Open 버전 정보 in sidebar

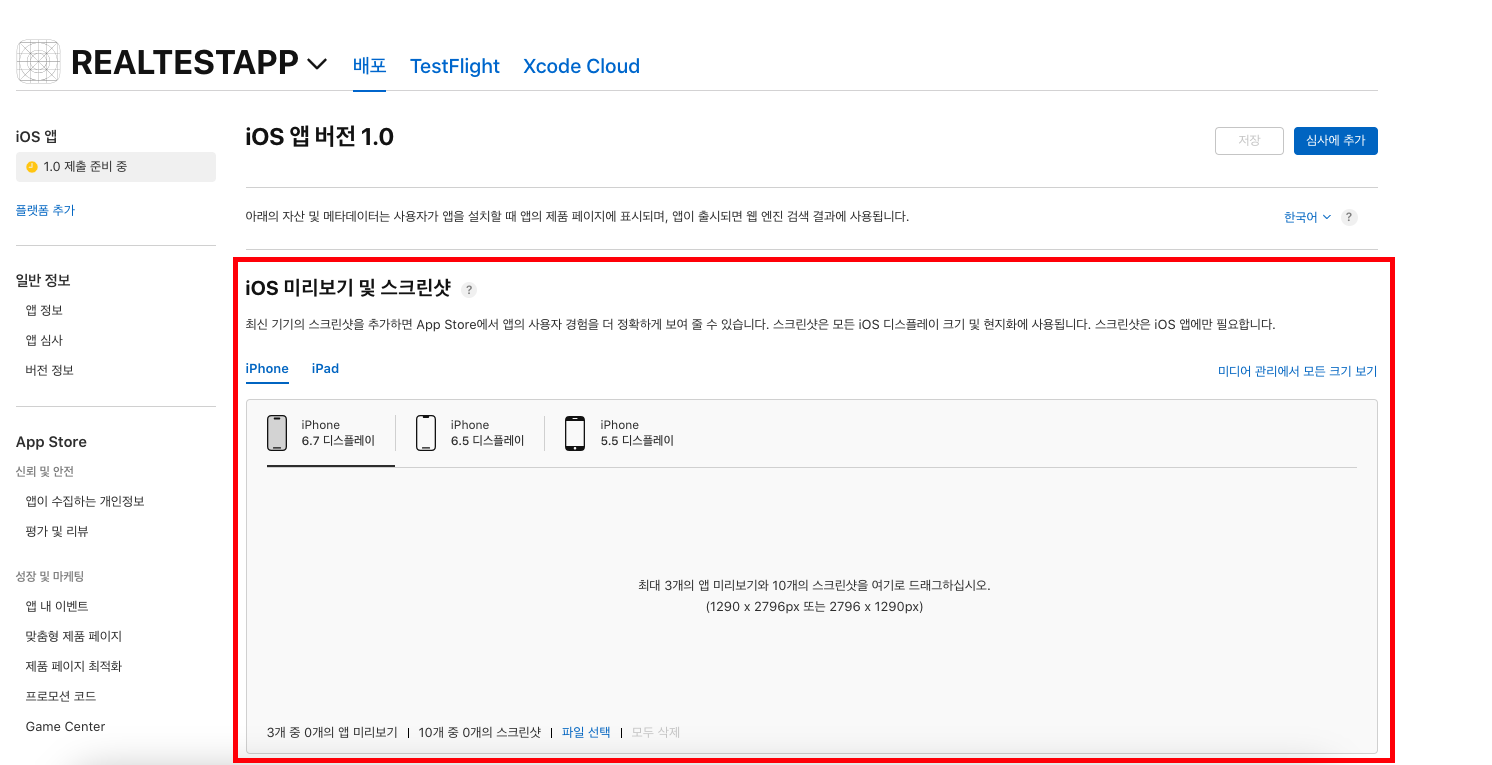pos(50,370)
